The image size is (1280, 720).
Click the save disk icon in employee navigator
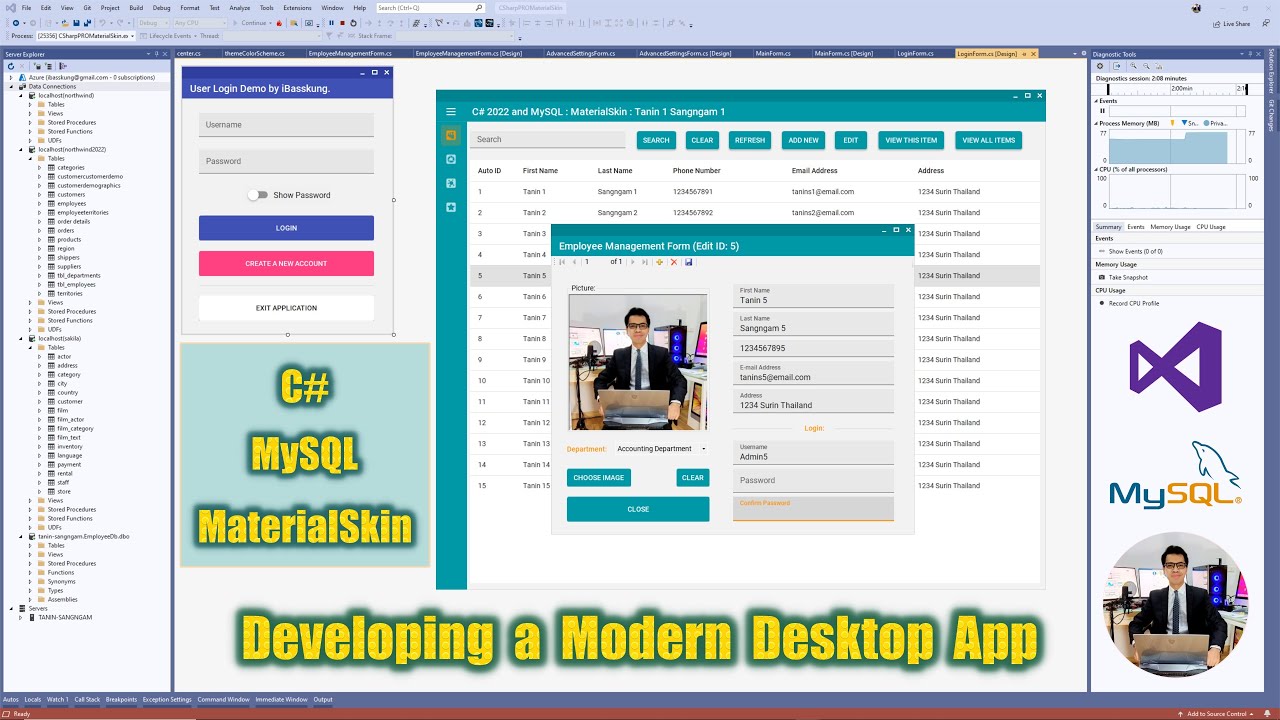(x=688, y=262)
